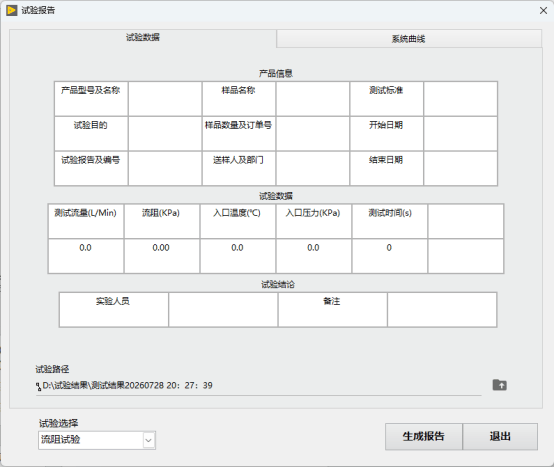Expand the 试验选择 dropdown arrow
The height and width of the screenshot is (468, 554).
point(149,440)
